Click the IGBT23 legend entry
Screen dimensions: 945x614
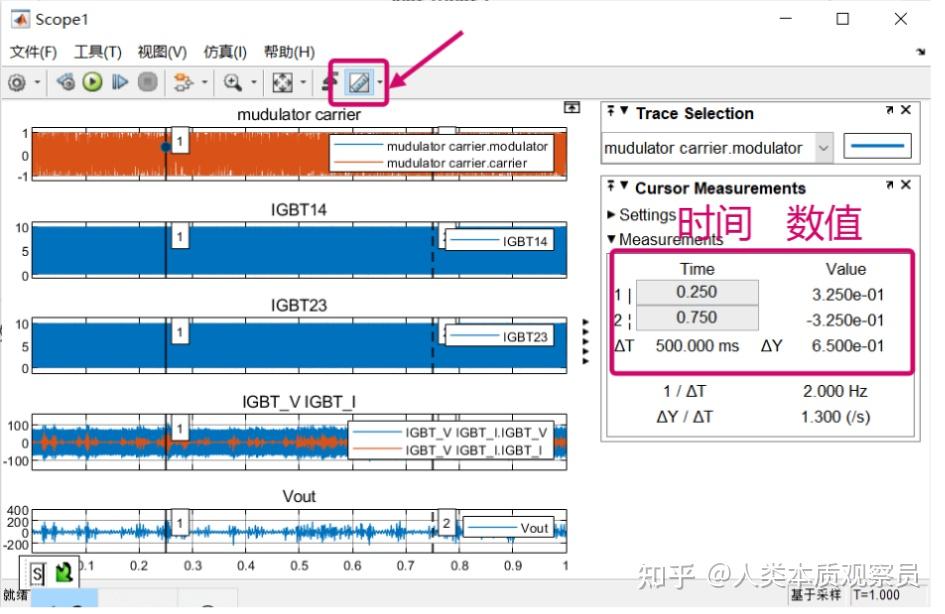pos(499,337)
